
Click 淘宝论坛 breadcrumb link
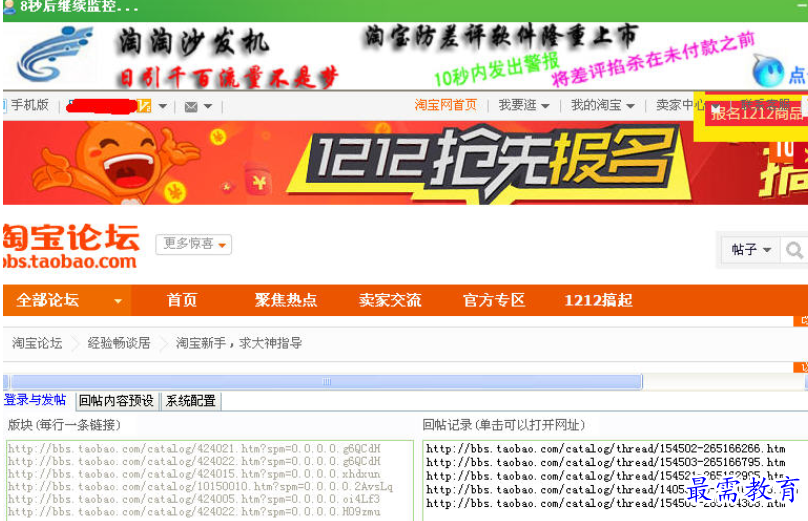click(x=37, y=343)
